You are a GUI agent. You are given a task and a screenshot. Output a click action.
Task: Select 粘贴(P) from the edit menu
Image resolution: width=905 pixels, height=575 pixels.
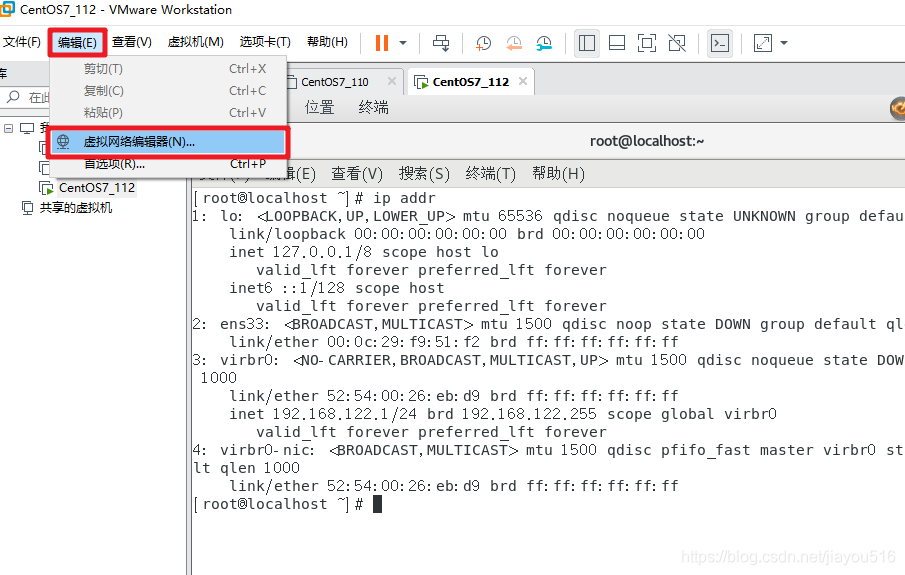168,113
